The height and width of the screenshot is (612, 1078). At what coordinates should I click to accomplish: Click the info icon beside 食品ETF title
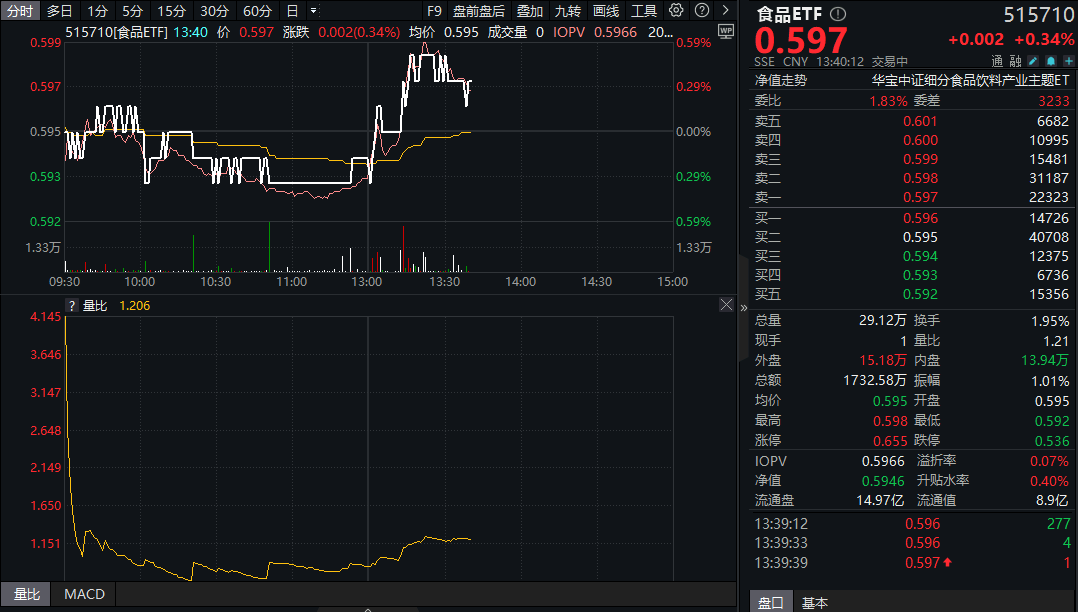pos(838,14)
